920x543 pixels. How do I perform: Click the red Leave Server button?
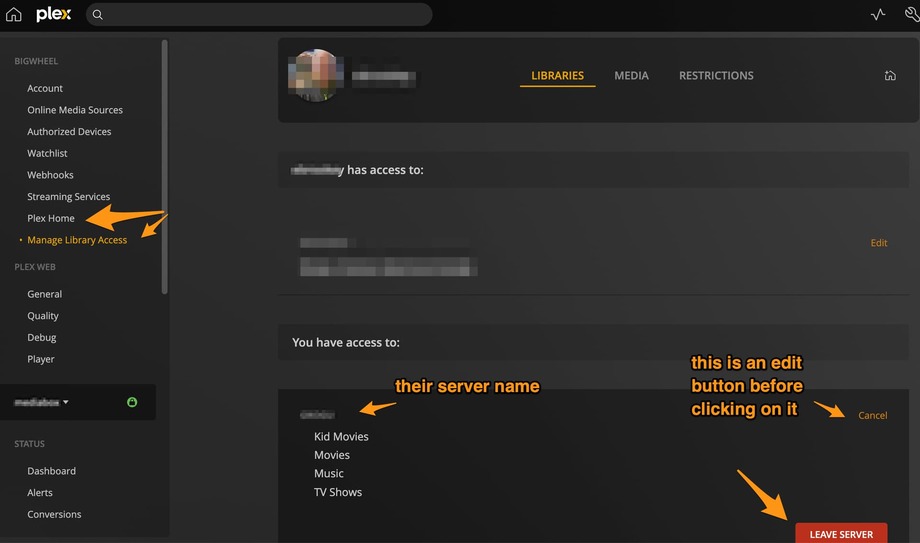841,534
